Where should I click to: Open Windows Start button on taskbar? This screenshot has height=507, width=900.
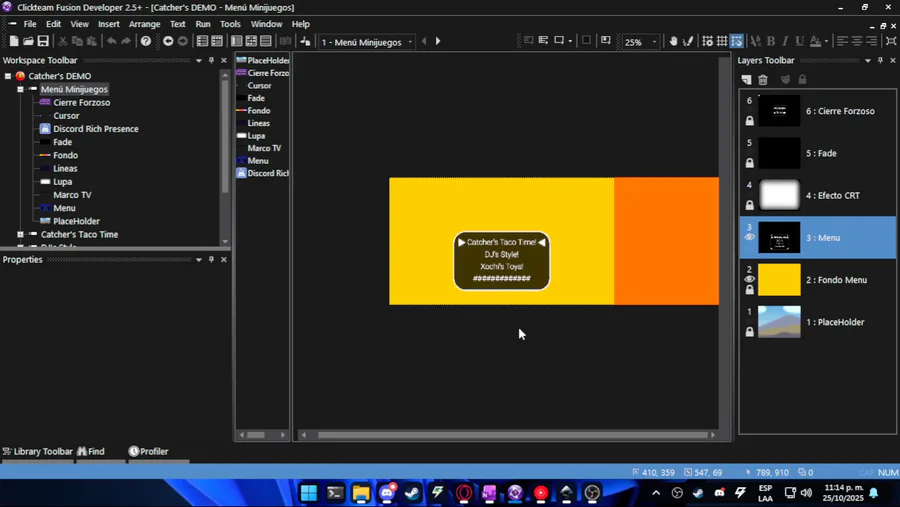pos(309,493)
